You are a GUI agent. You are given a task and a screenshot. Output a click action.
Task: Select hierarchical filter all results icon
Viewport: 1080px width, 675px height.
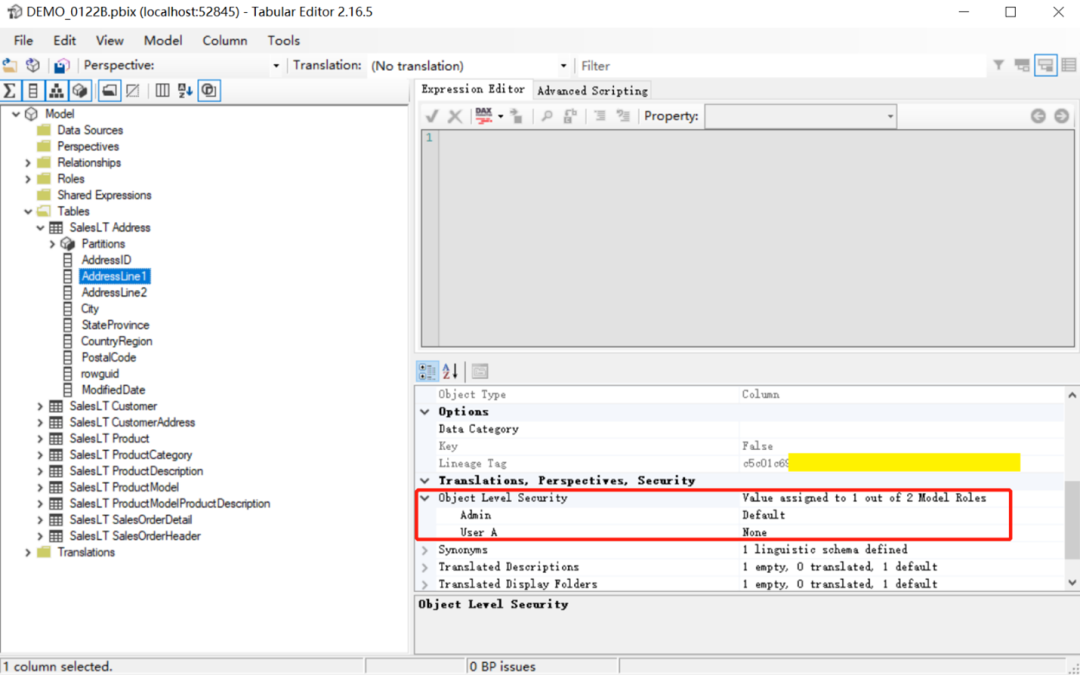click(x=1046, y=65)
